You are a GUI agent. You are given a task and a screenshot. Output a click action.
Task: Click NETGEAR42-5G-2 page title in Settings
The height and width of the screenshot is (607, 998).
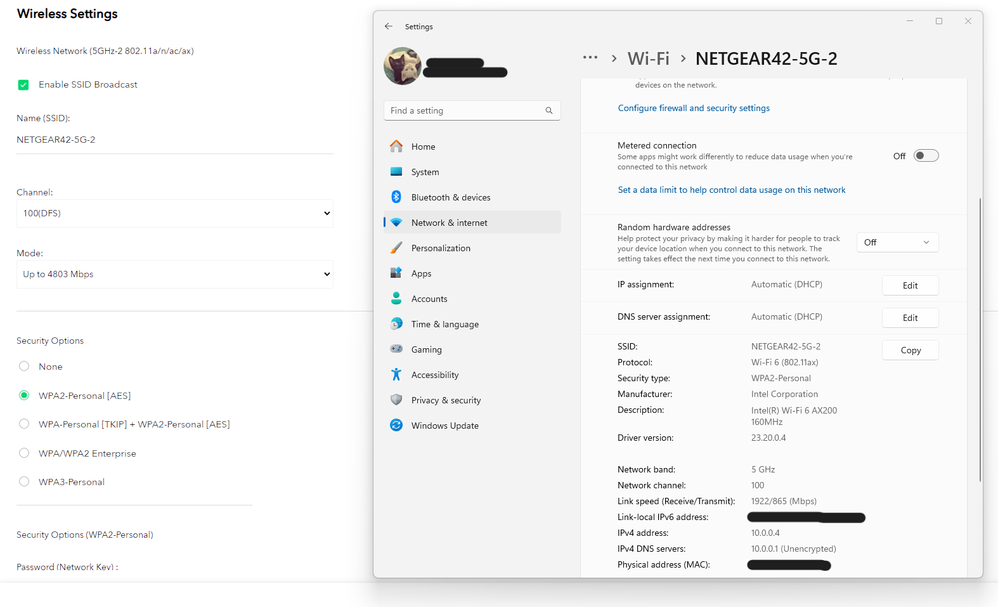point(766,59)
